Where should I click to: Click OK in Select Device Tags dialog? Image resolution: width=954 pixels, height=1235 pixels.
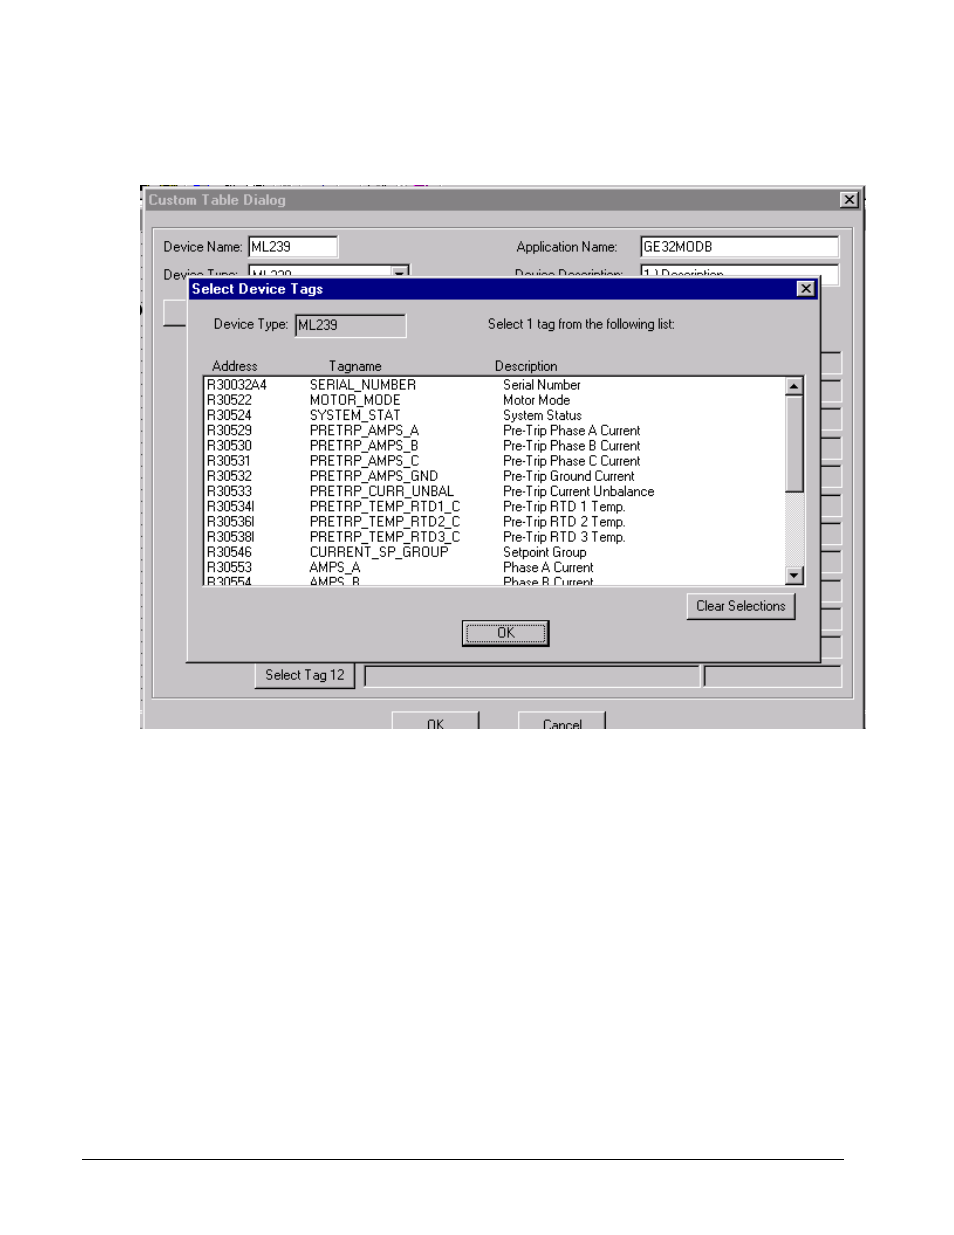505,633
